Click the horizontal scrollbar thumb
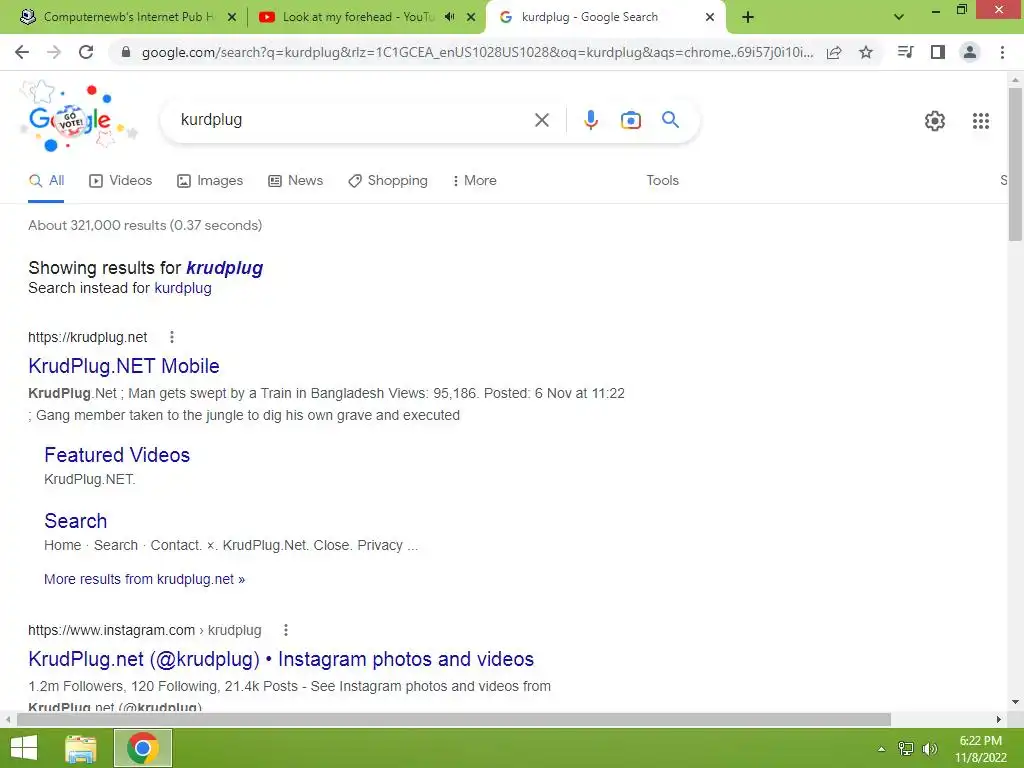Viewport: 1024px width, 768px height. pyautogui.click(x=454, y=719)
